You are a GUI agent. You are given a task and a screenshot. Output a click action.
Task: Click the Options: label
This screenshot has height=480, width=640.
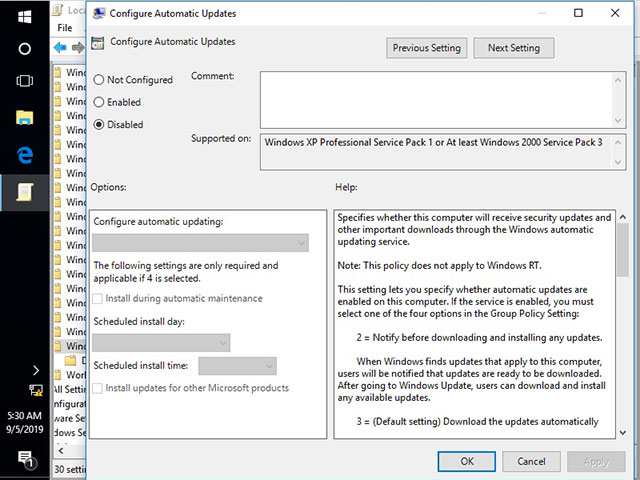[x=108, y=187]
